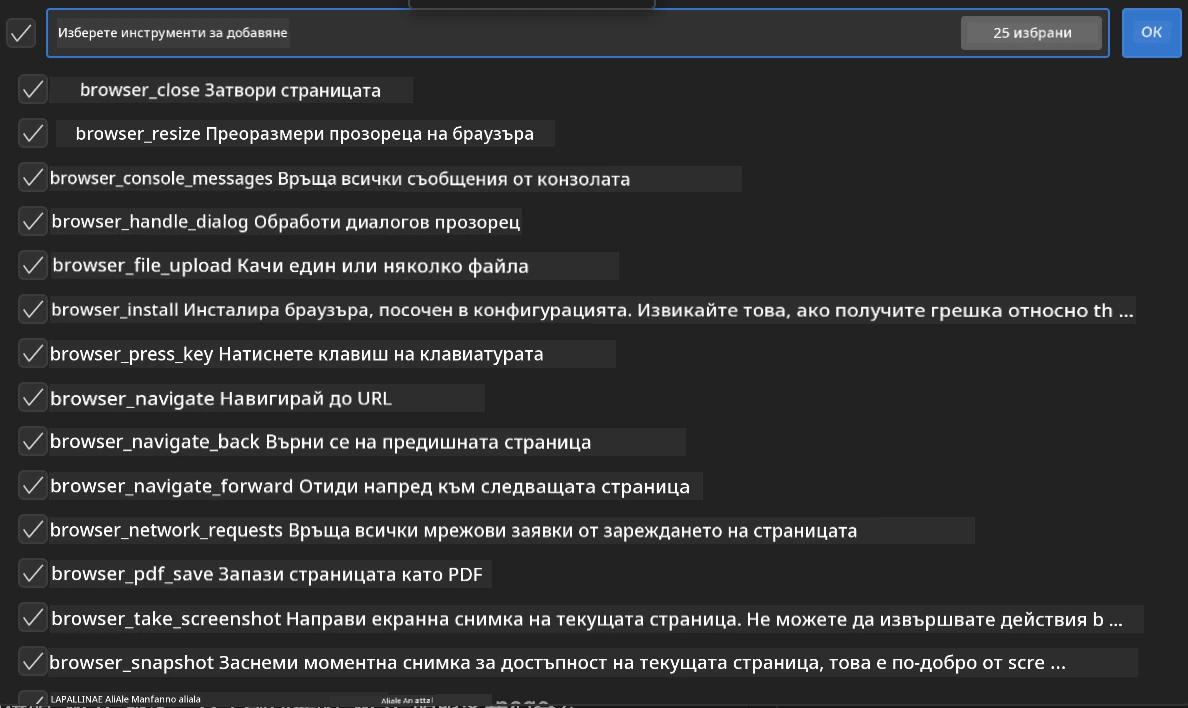Toggle the browser_resize checkbox
This screenshot has height=708, width=1188.
click(33, 133)
